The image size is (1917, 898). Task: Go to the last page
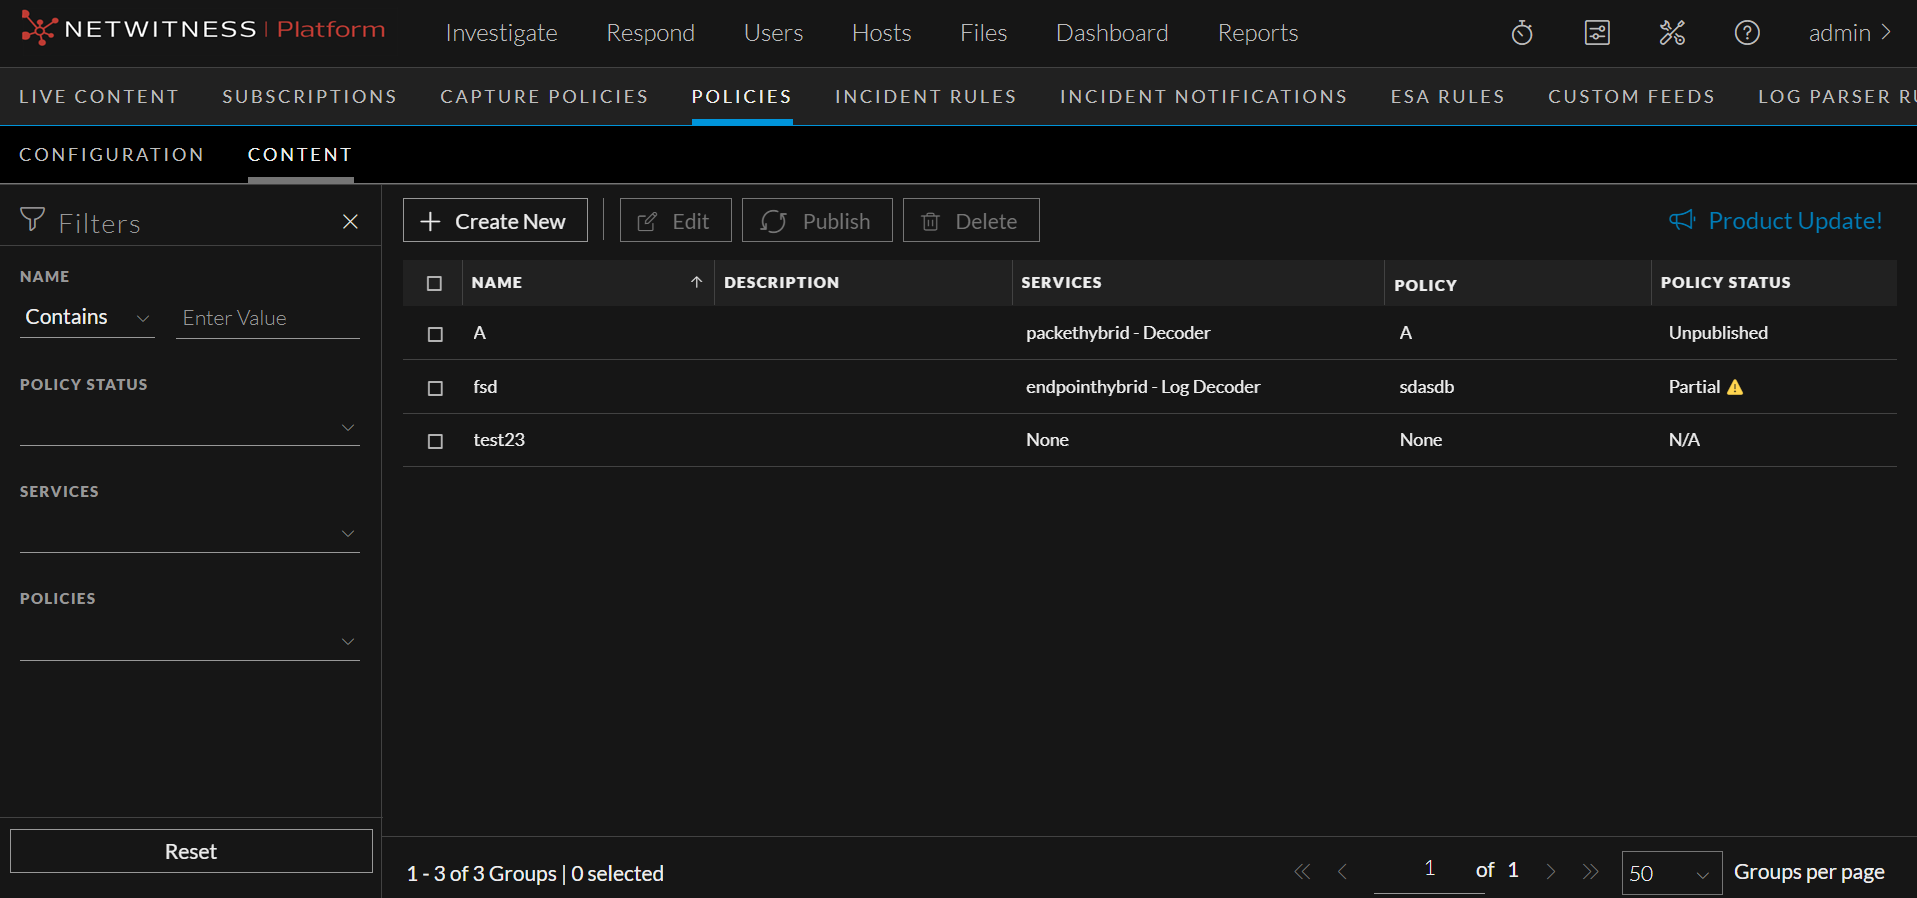pos(1590,872)
